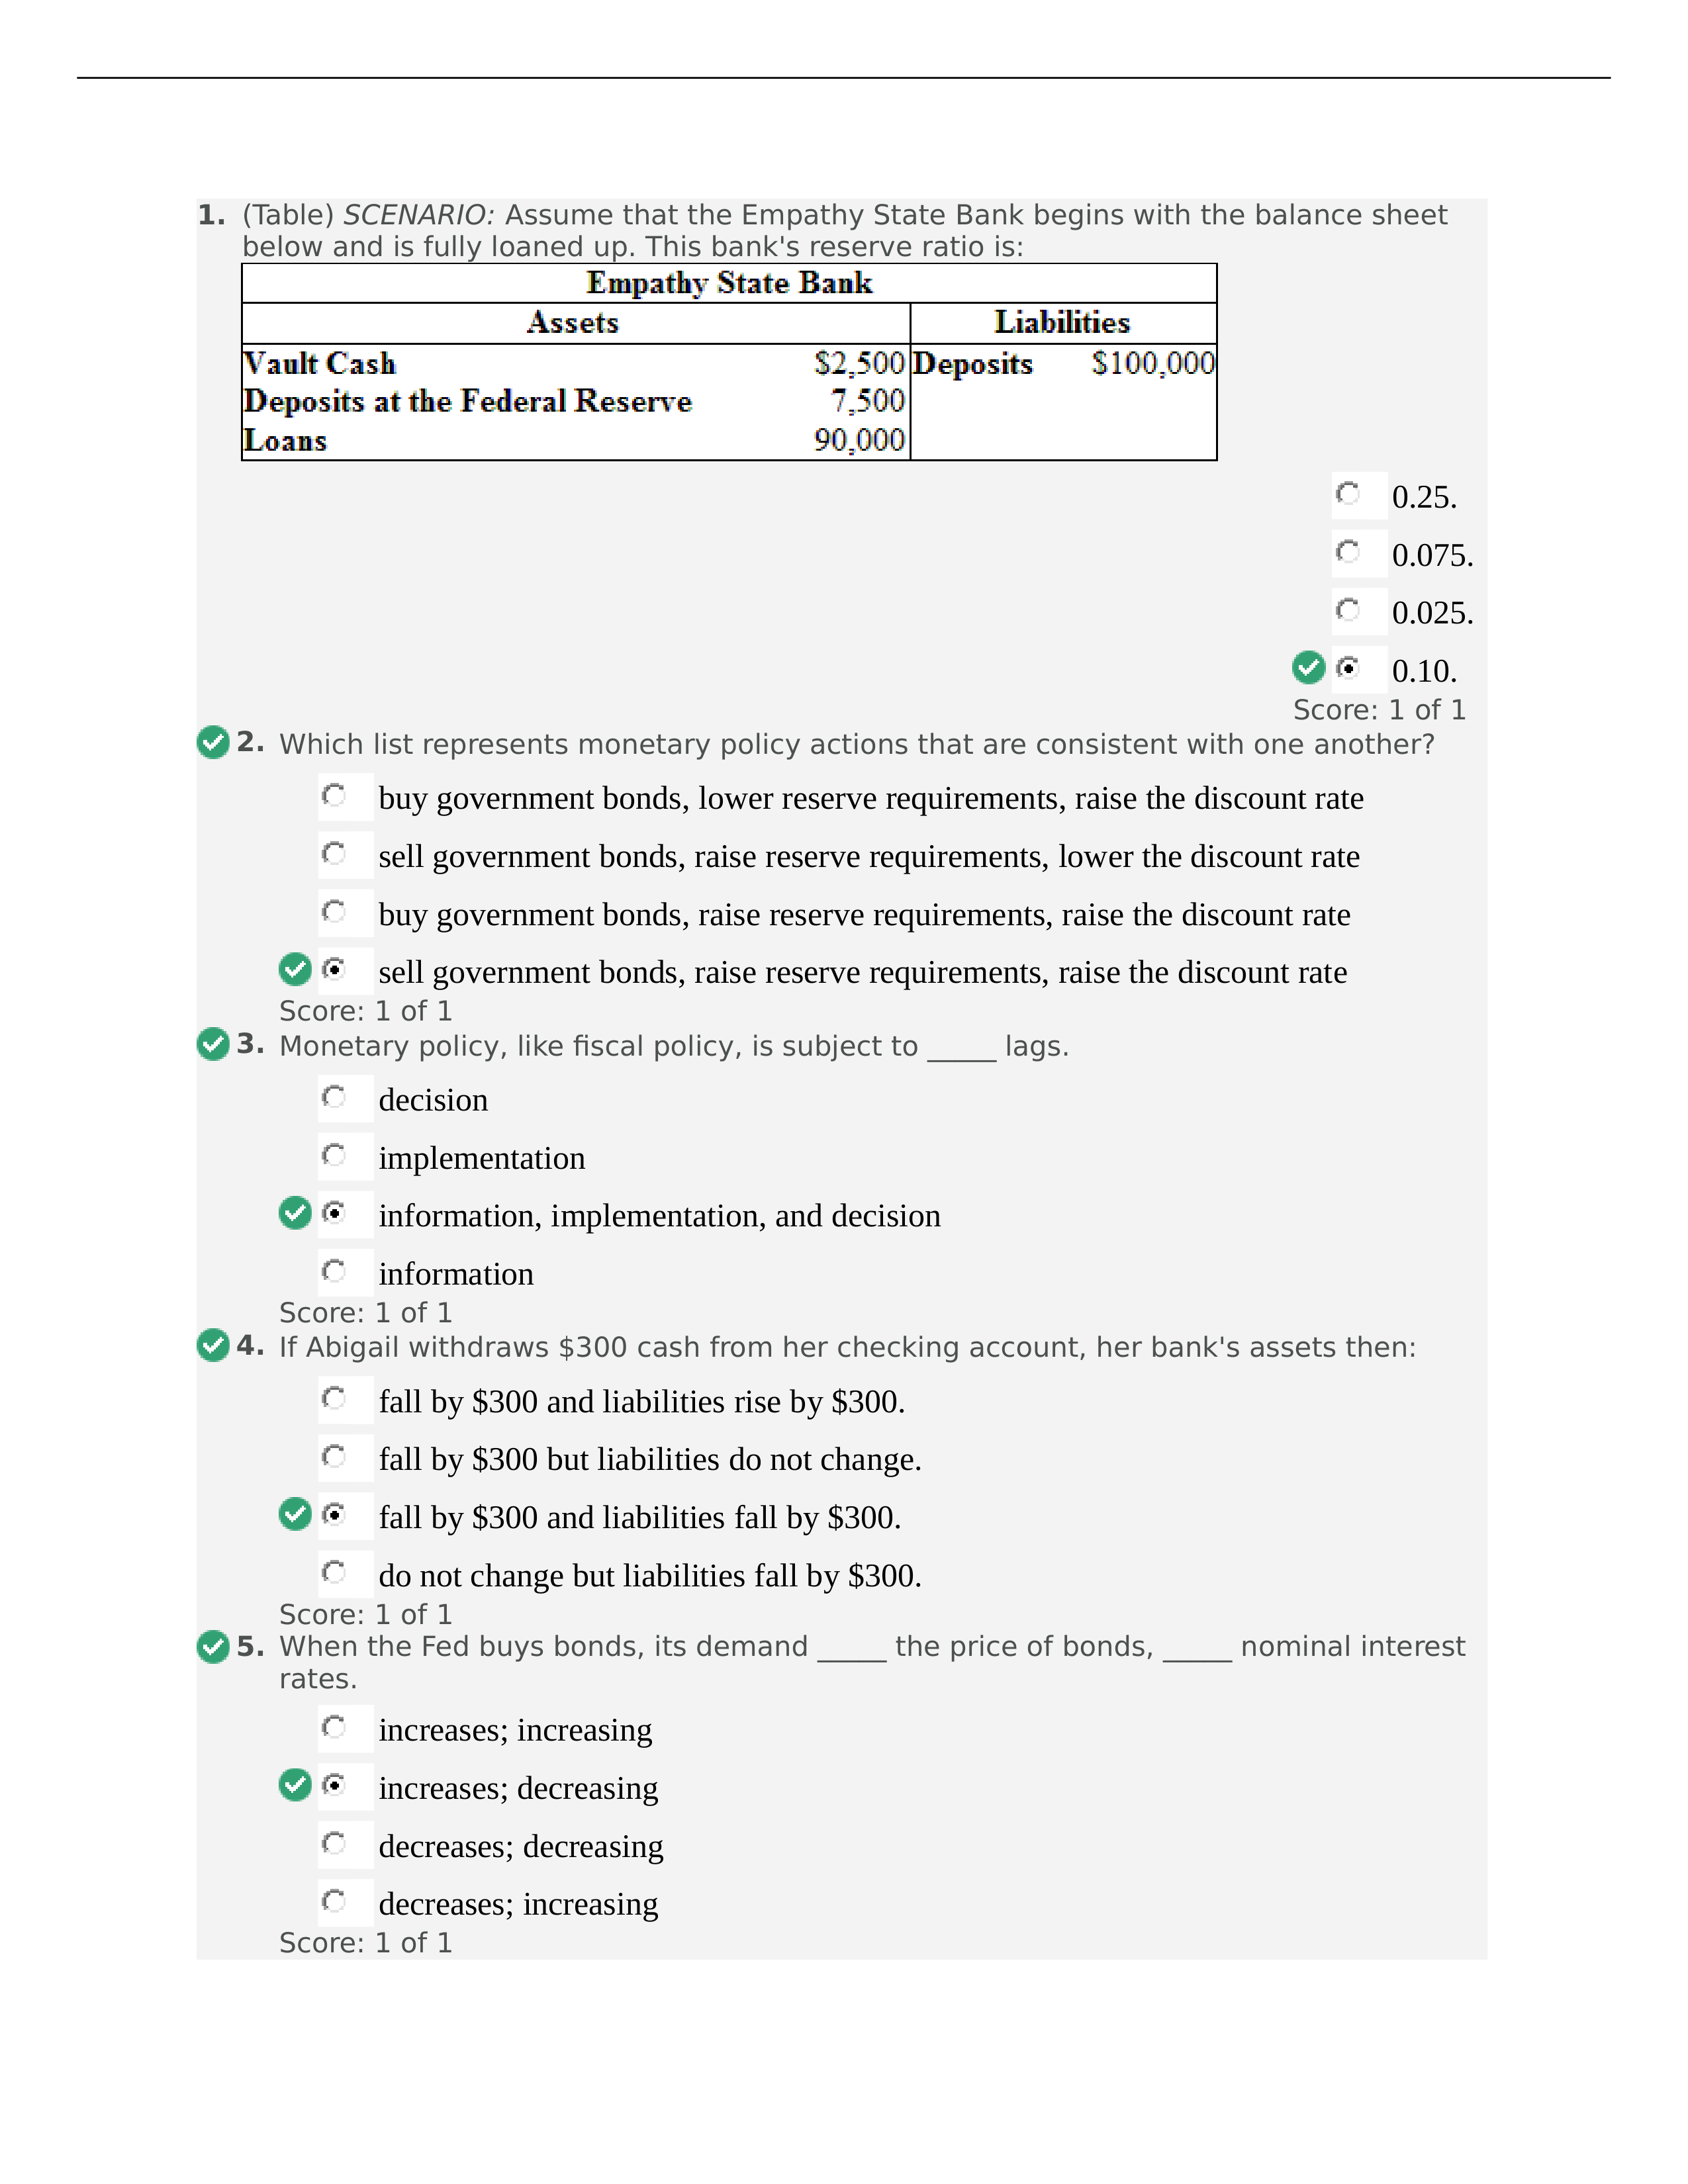Viewport: 1688px width, 2184px height.
Task: Choose 'sell bonds, lower the discount rate' radio
Action: (334, 854)
